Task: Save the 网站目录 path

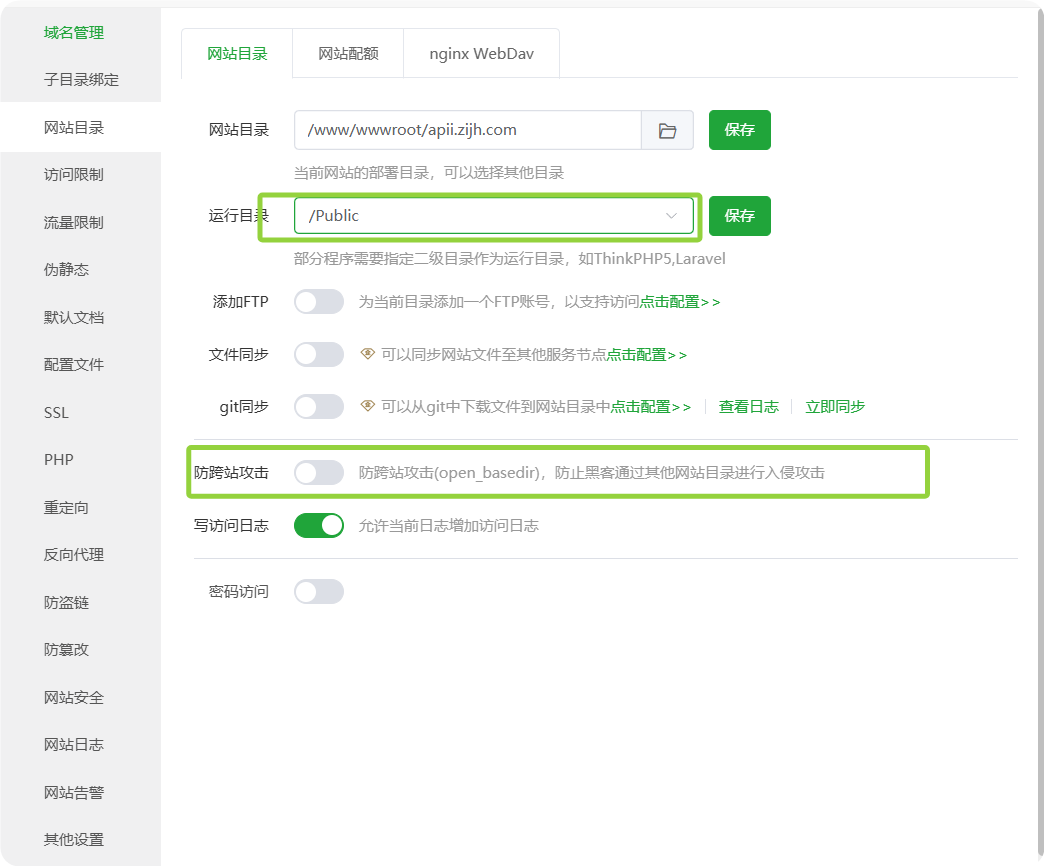Action: (739, 130)
